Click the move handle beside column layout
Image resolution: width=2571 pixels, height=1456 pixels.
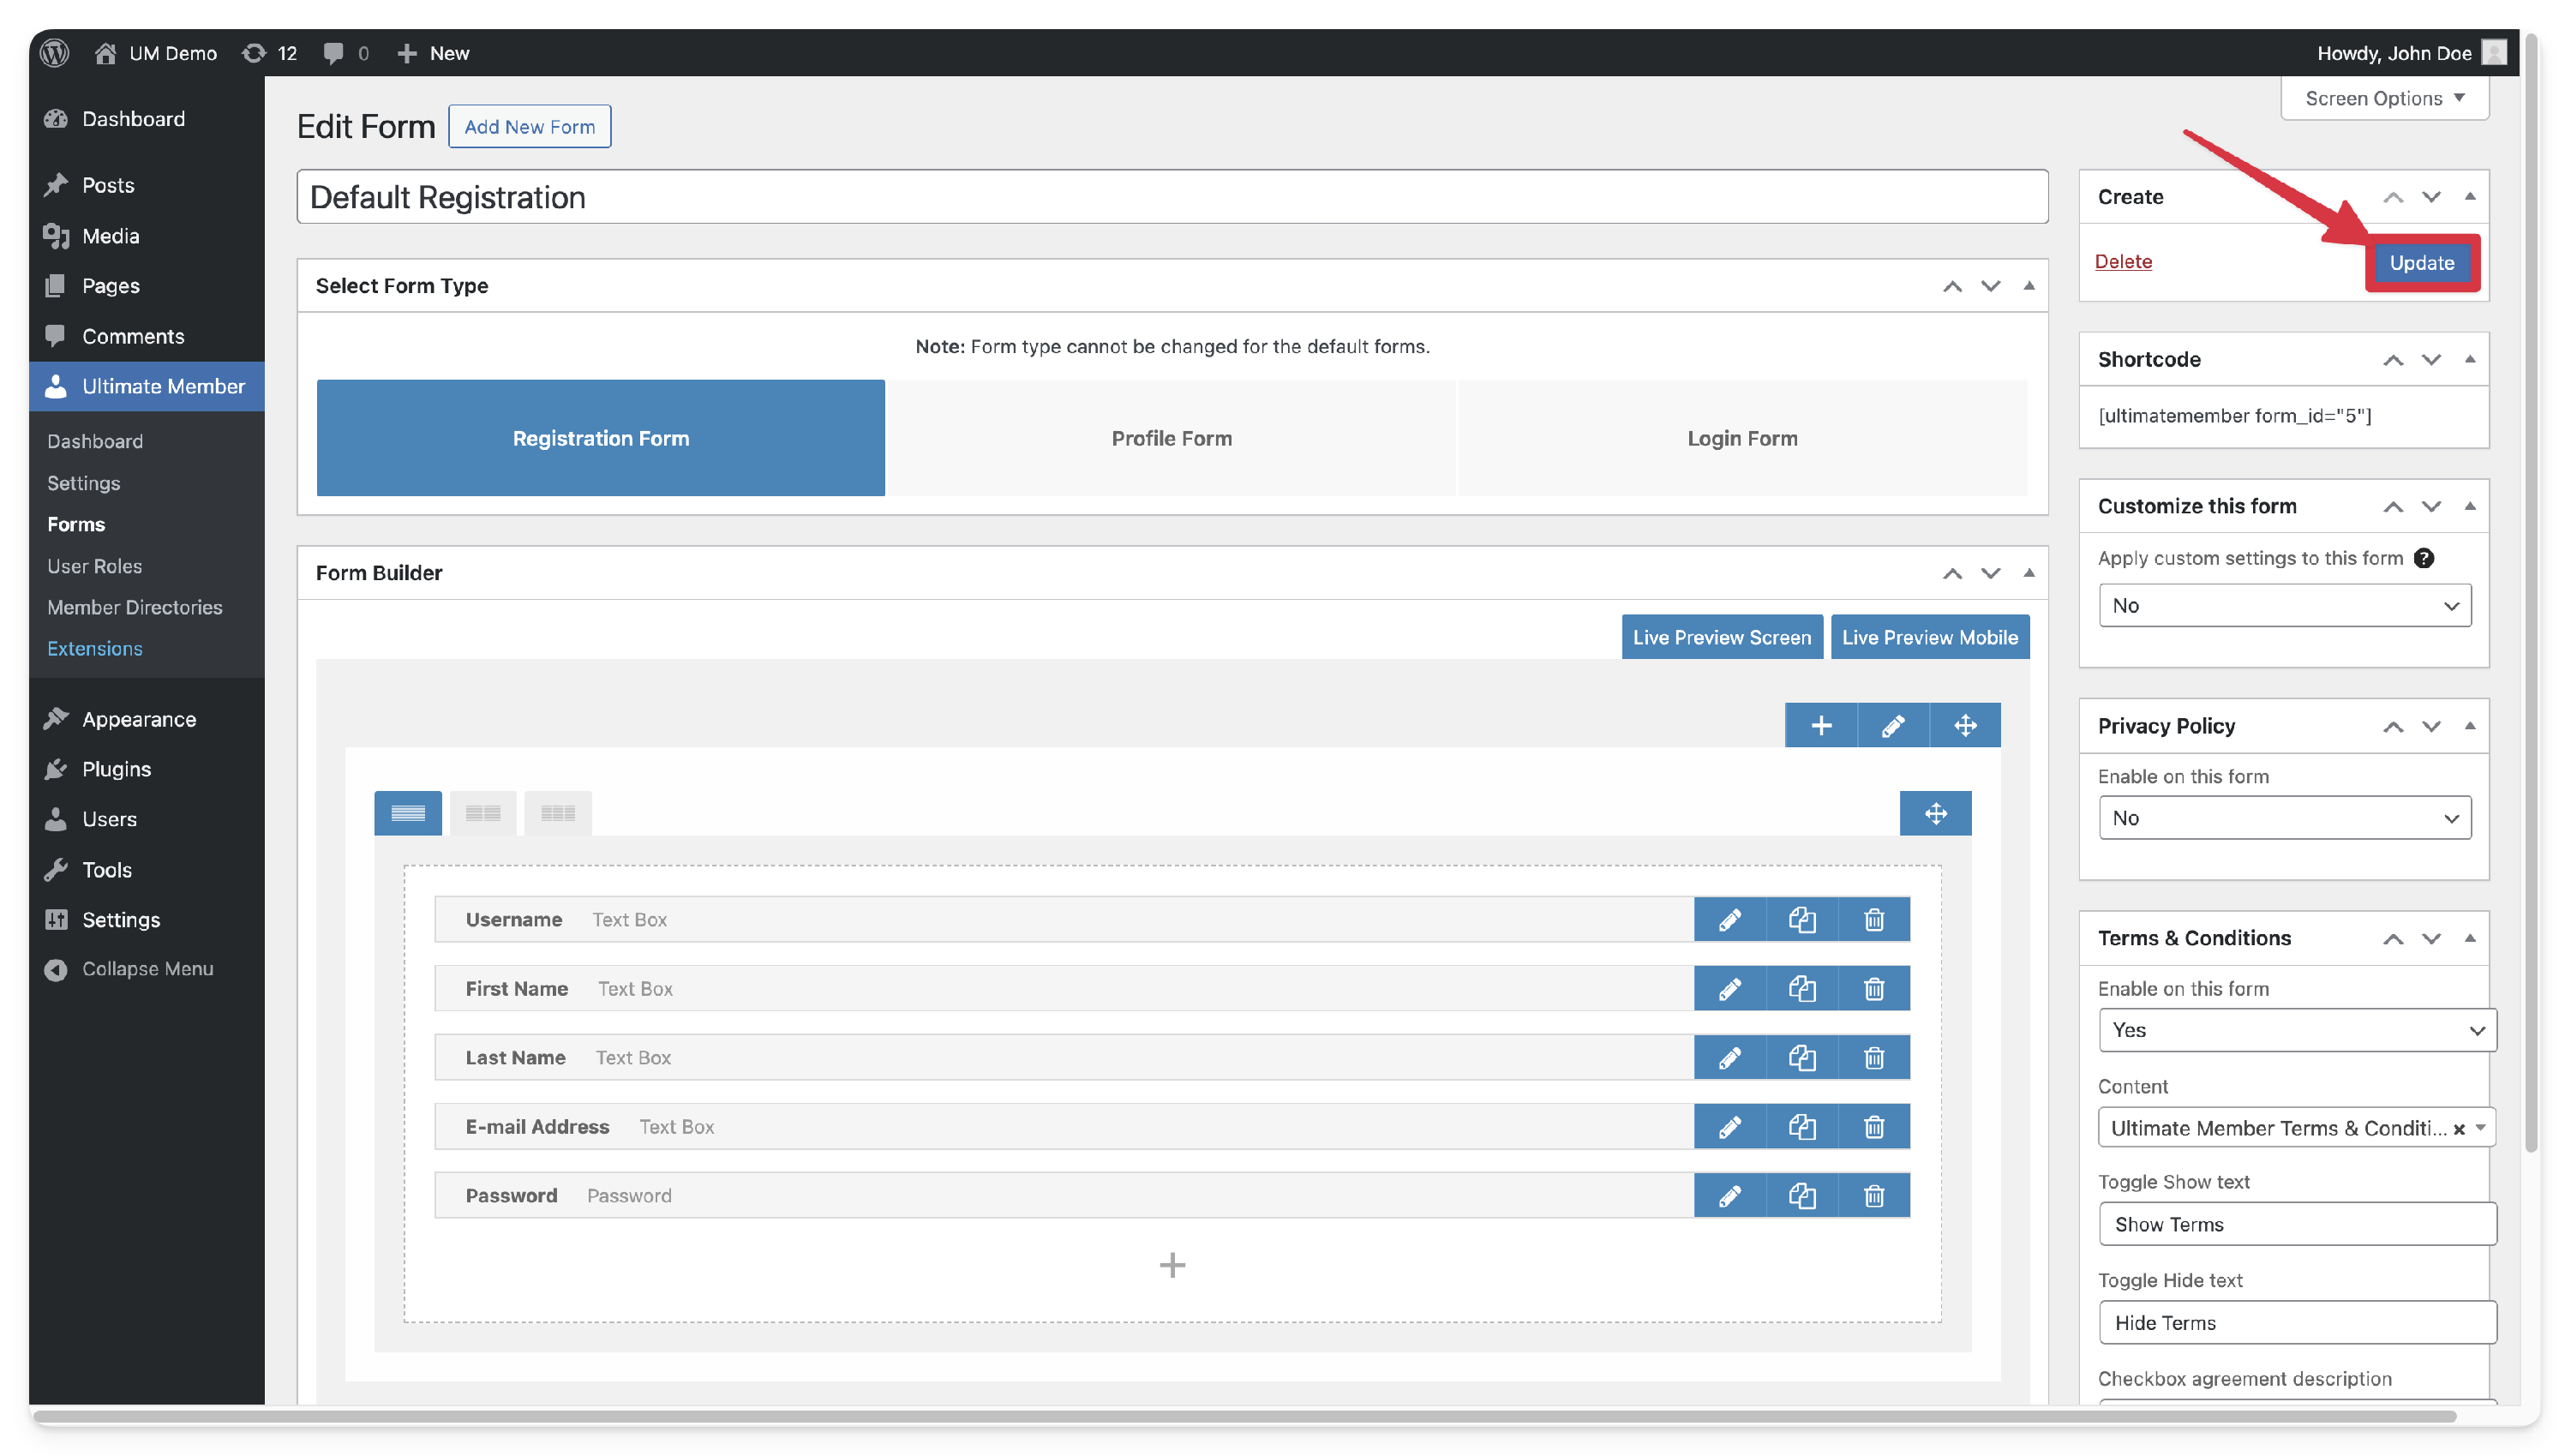point(1935,813)
